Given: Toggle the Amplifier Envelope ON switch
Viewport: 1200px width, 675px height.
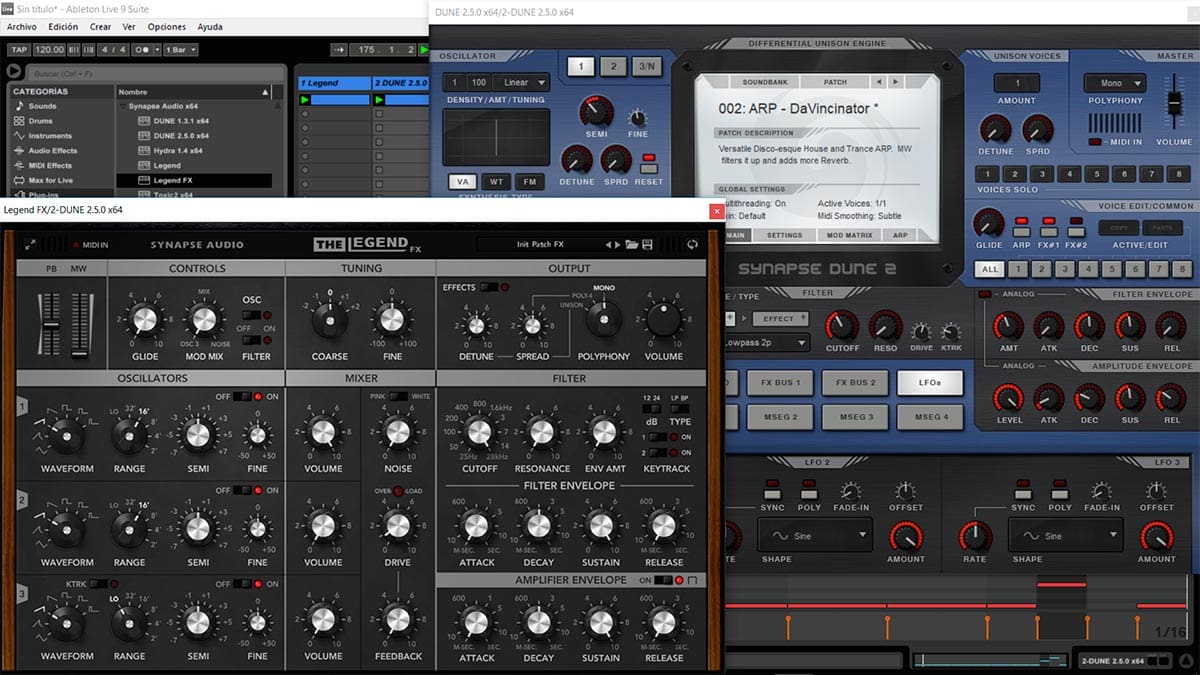Looking at the screenshot, I should pyautogui.click(x=663, y=580).
